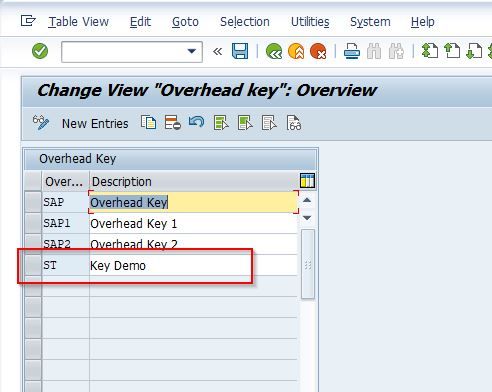Open the menu document icon left of Table View
The image size is (492, 392).
28,21
